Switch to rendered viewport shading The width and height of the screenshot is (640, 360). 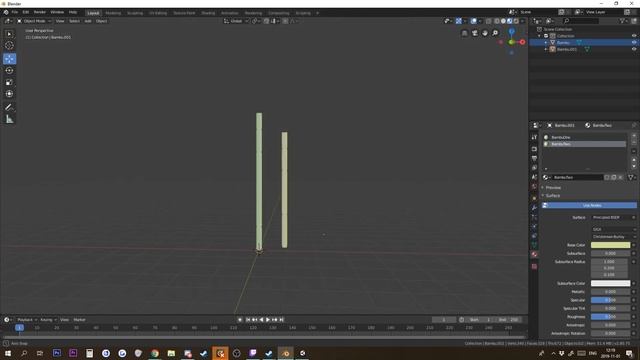point(516,21)
